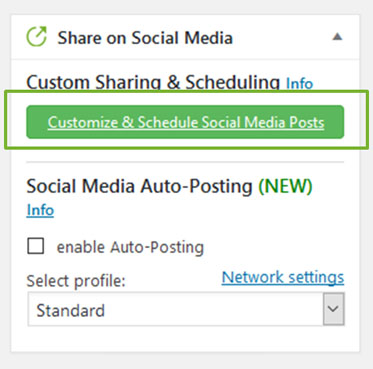Open the Network settings link
Screen dimensions: 373x369
click(283, 277)
